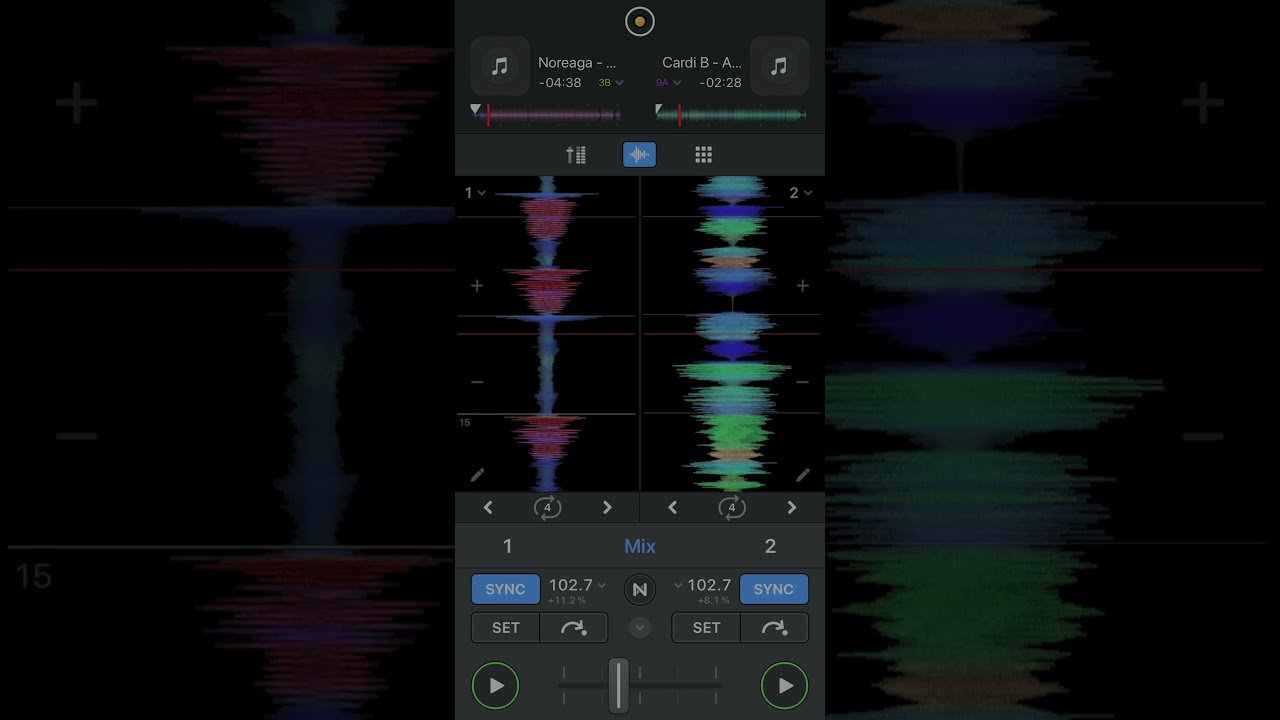Expand the deck 1 selector above the waveform
This screenshot has width=1280, height=720.
coord(475,193)
